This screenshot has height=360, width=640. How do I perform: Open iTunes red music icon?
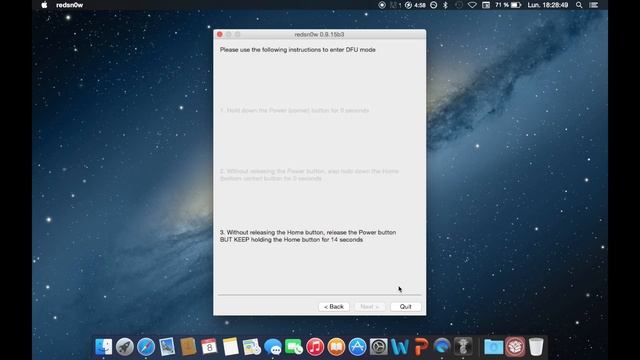(x=315, y=347)
